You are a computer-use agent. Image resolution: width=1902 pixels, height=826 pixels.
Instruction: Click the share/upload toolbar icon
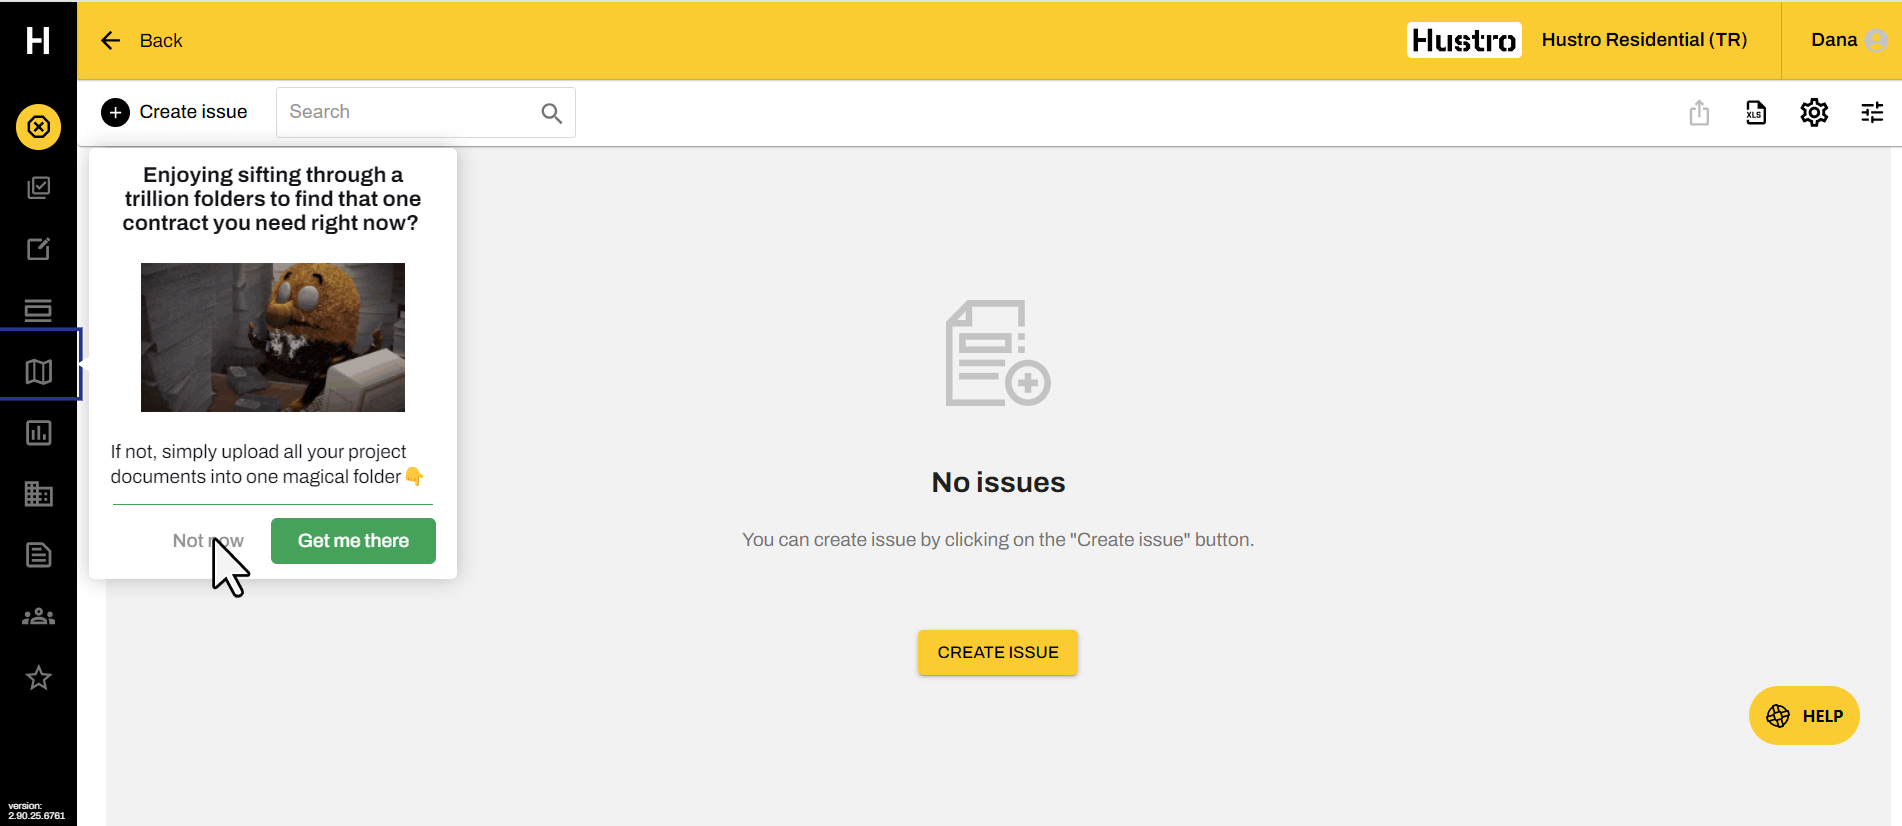(x=1699, y=113)
